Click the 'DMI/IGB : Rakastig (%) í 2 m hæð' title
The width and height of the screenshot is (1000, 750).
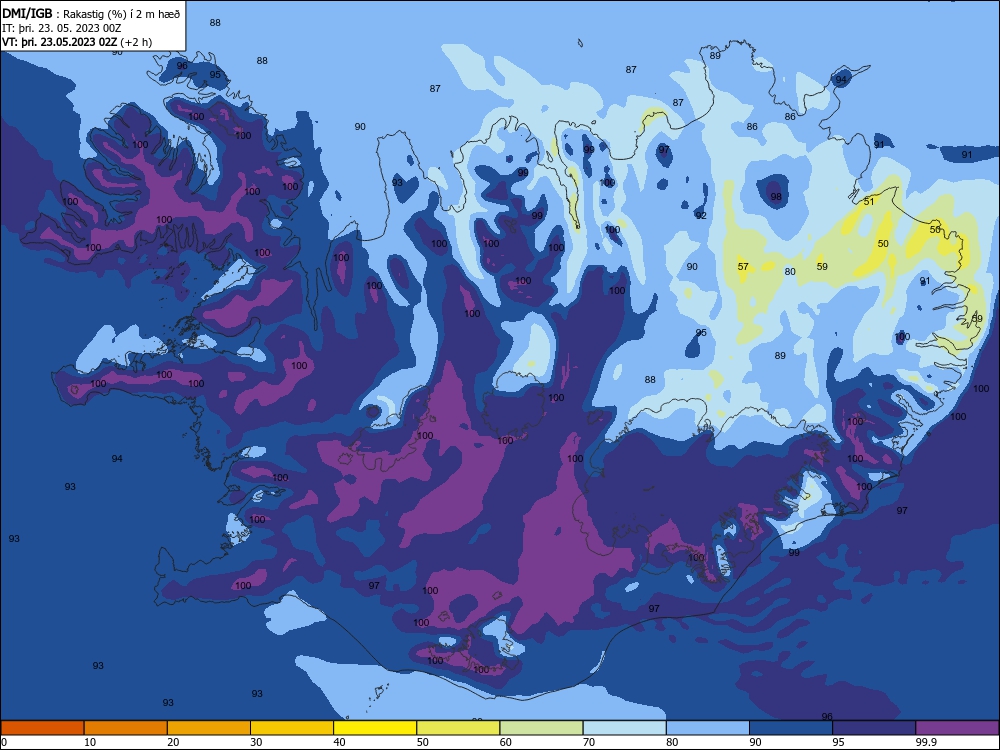click(x=92, y=13)
